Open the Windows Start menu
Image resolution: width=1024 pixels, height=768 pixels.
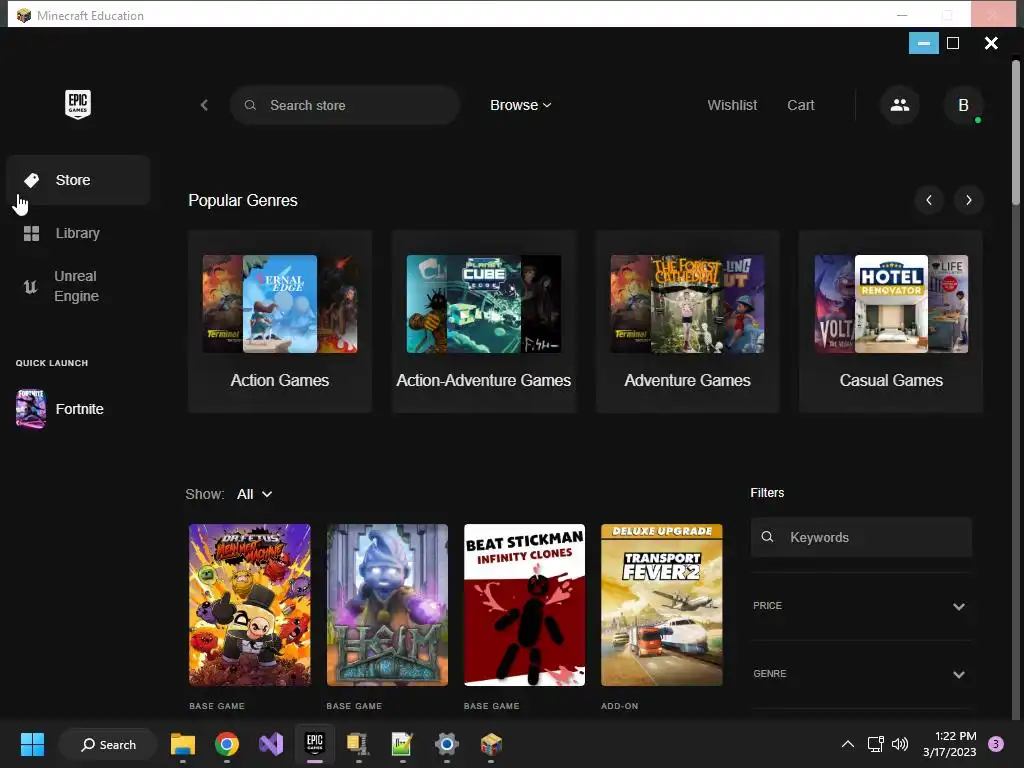click(x=32, y=744)
